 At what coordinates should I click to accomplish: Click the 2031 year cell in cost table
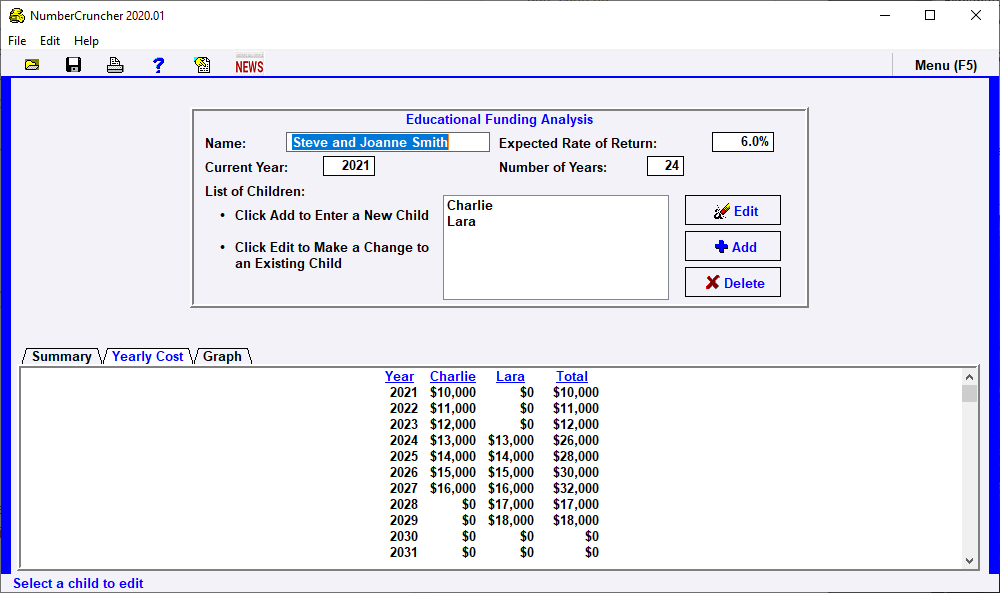(404, 552)
